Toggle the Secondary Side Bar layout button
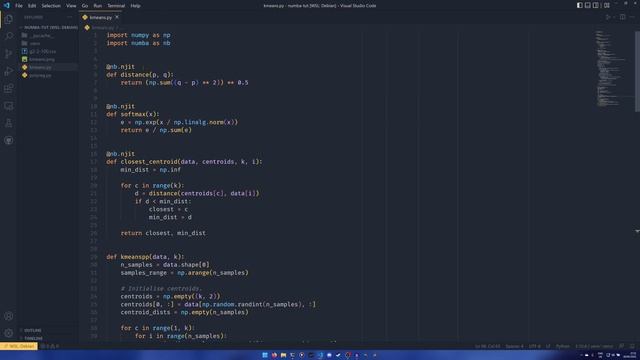 coord(596,5)
